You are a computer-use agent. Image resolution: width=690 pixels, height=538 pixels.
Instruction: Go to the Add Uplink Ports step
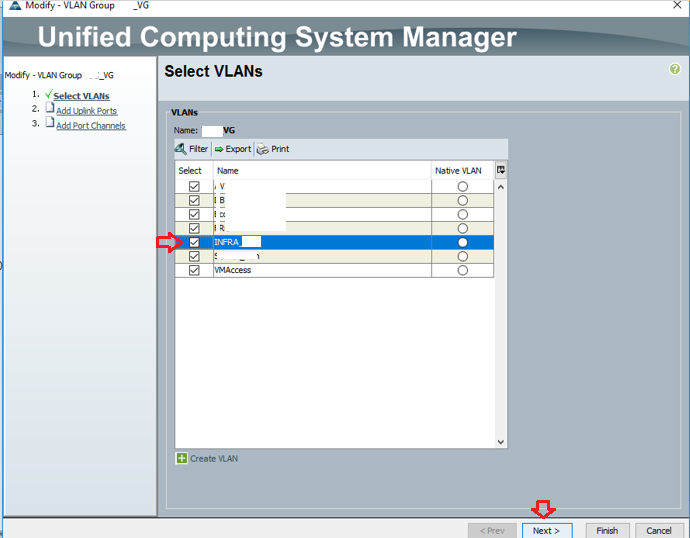(86, 111)
